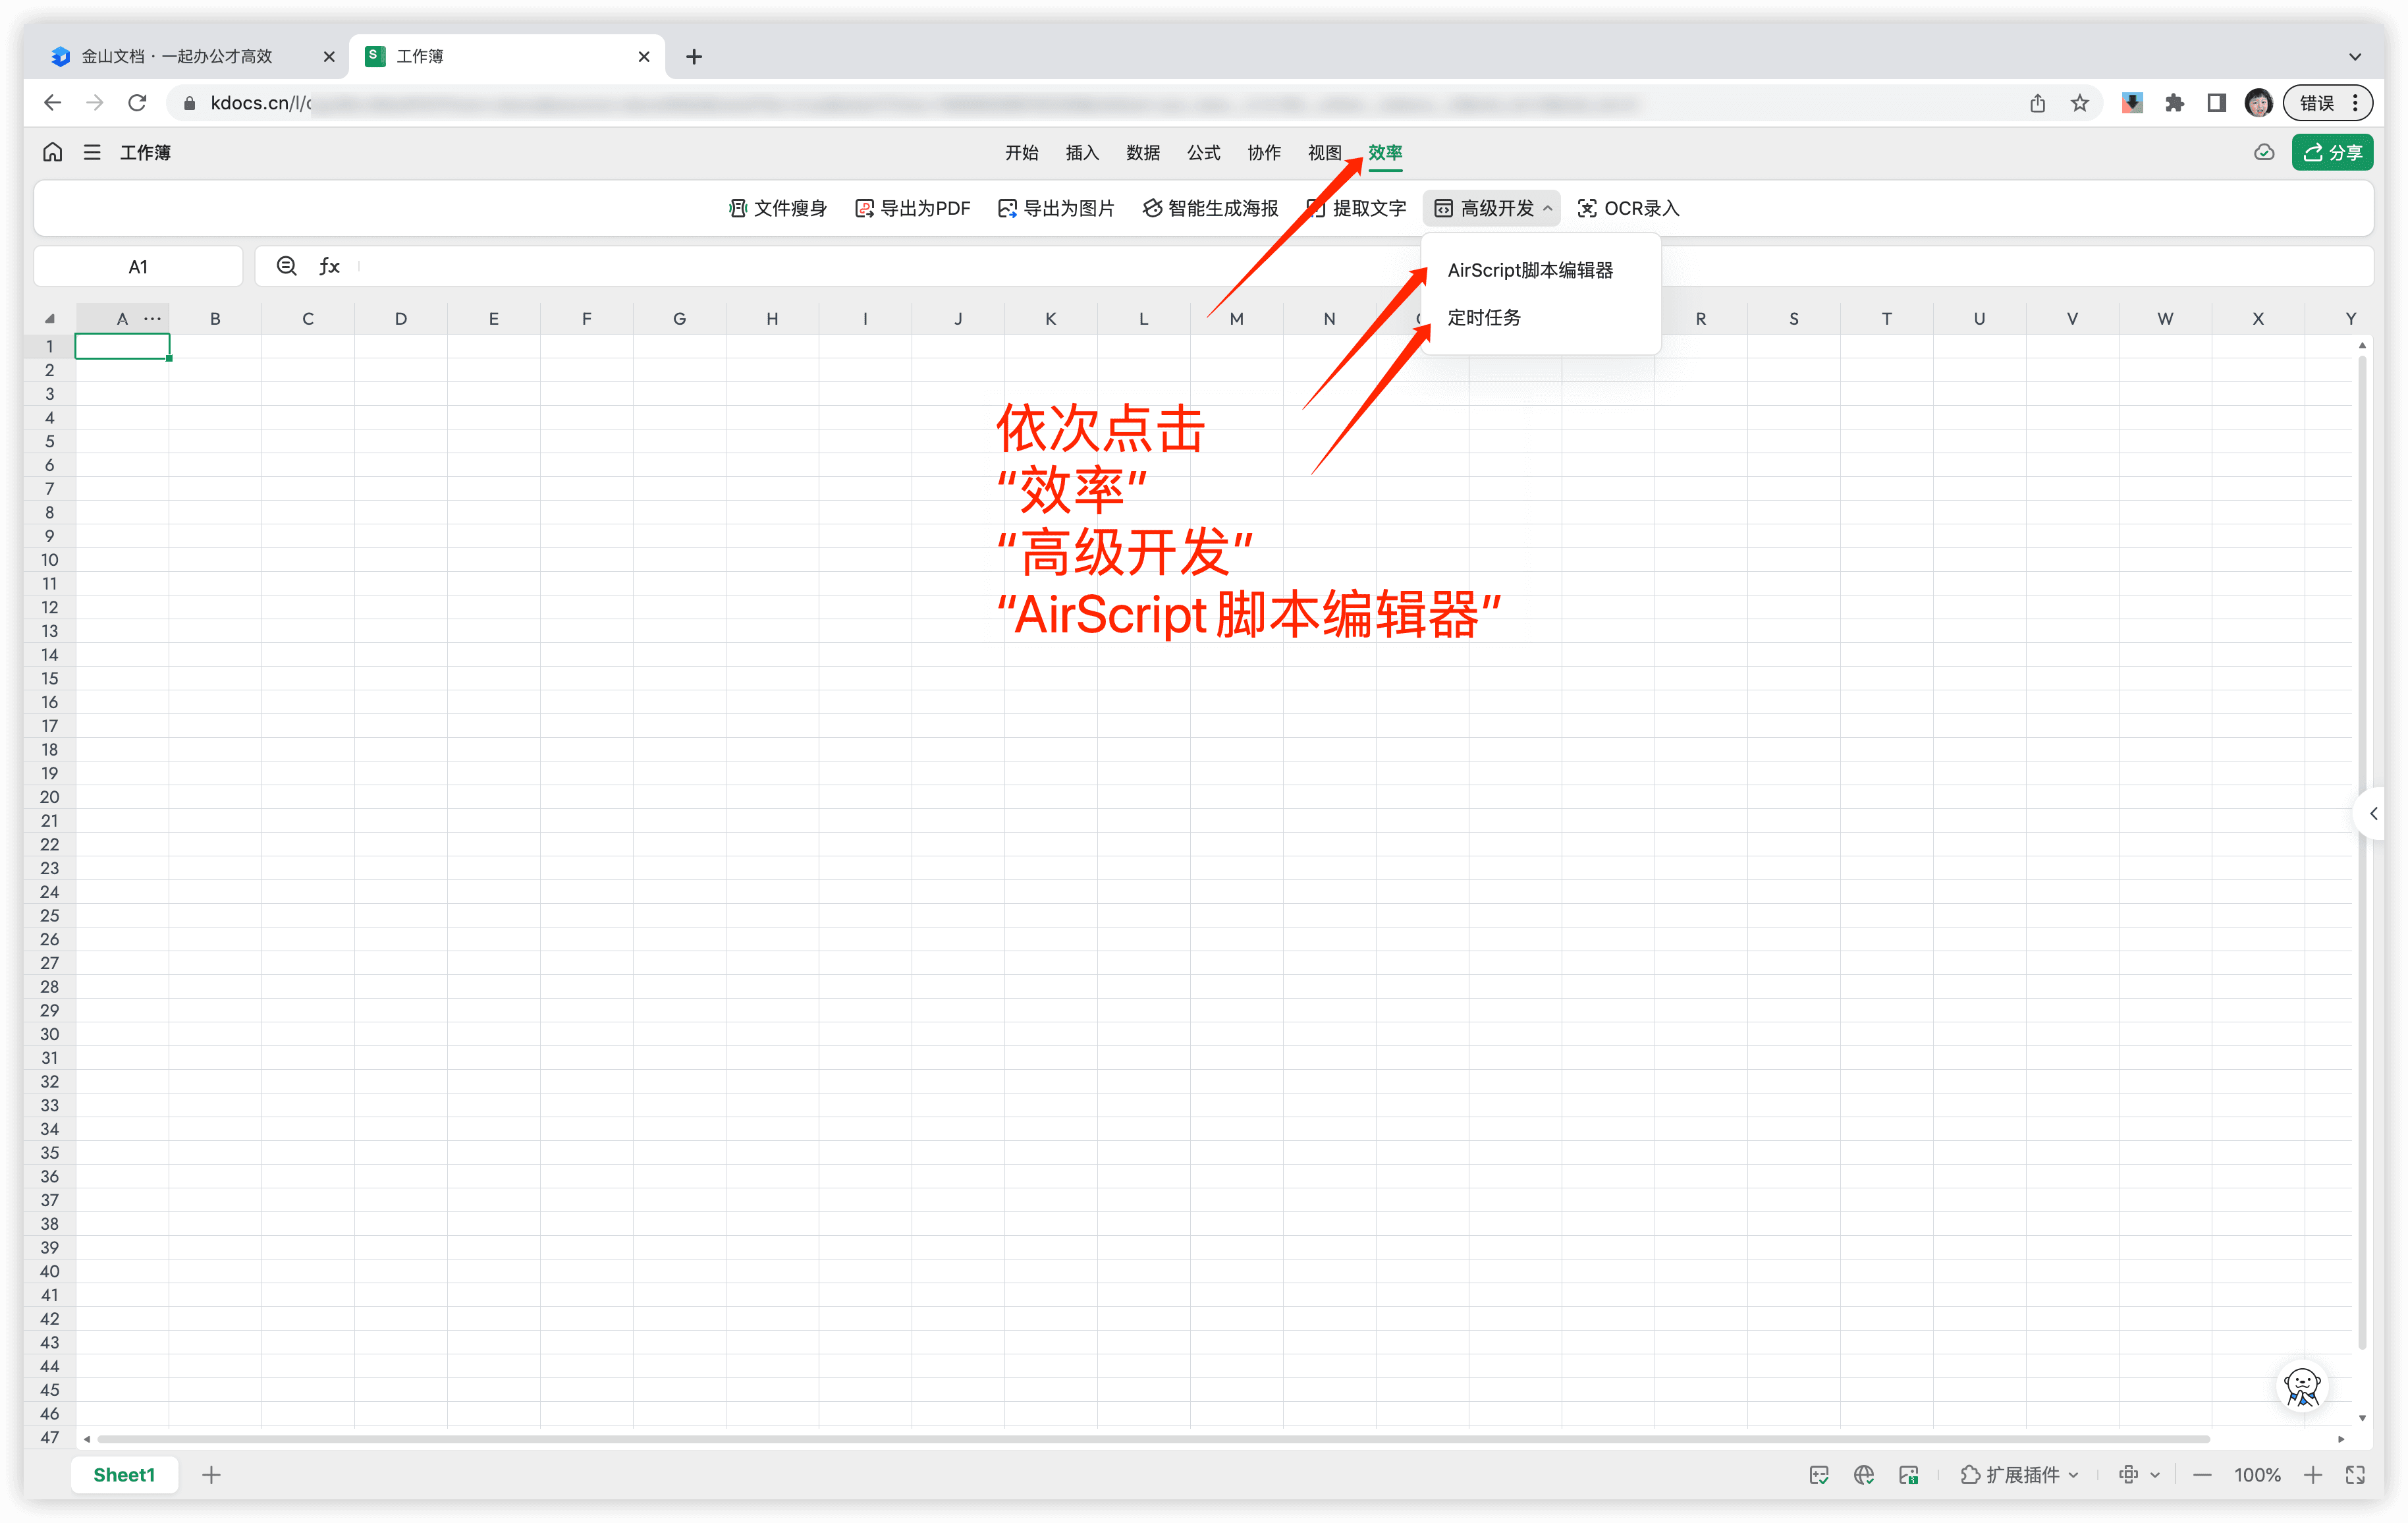Expand the right side panel arrow
This screenshot has width=2408, height=1523.
tap(2373, 814)
